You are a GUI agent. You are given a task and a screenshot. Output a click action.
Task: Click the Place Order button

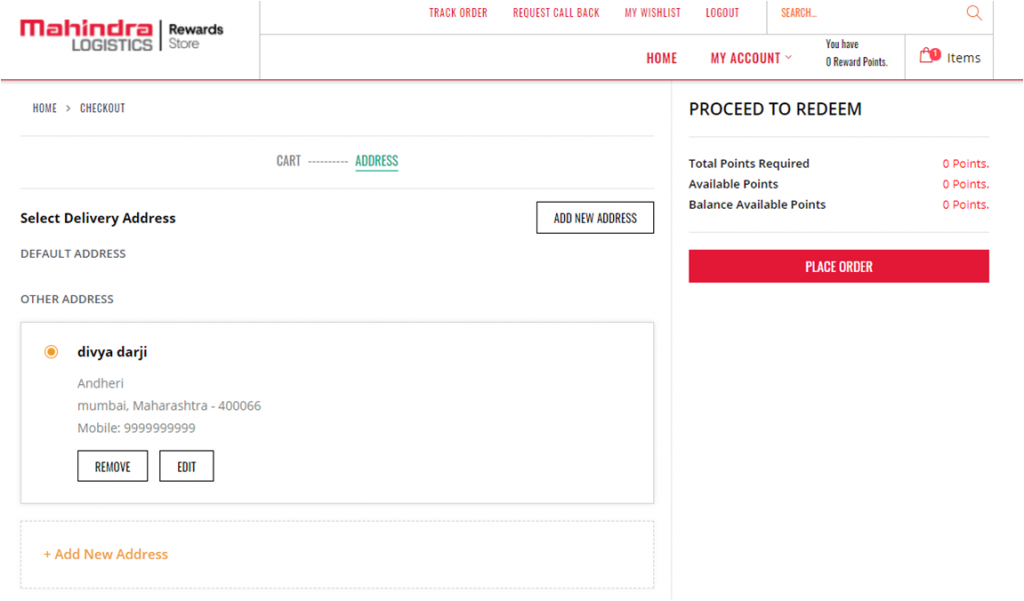(839, 267)
